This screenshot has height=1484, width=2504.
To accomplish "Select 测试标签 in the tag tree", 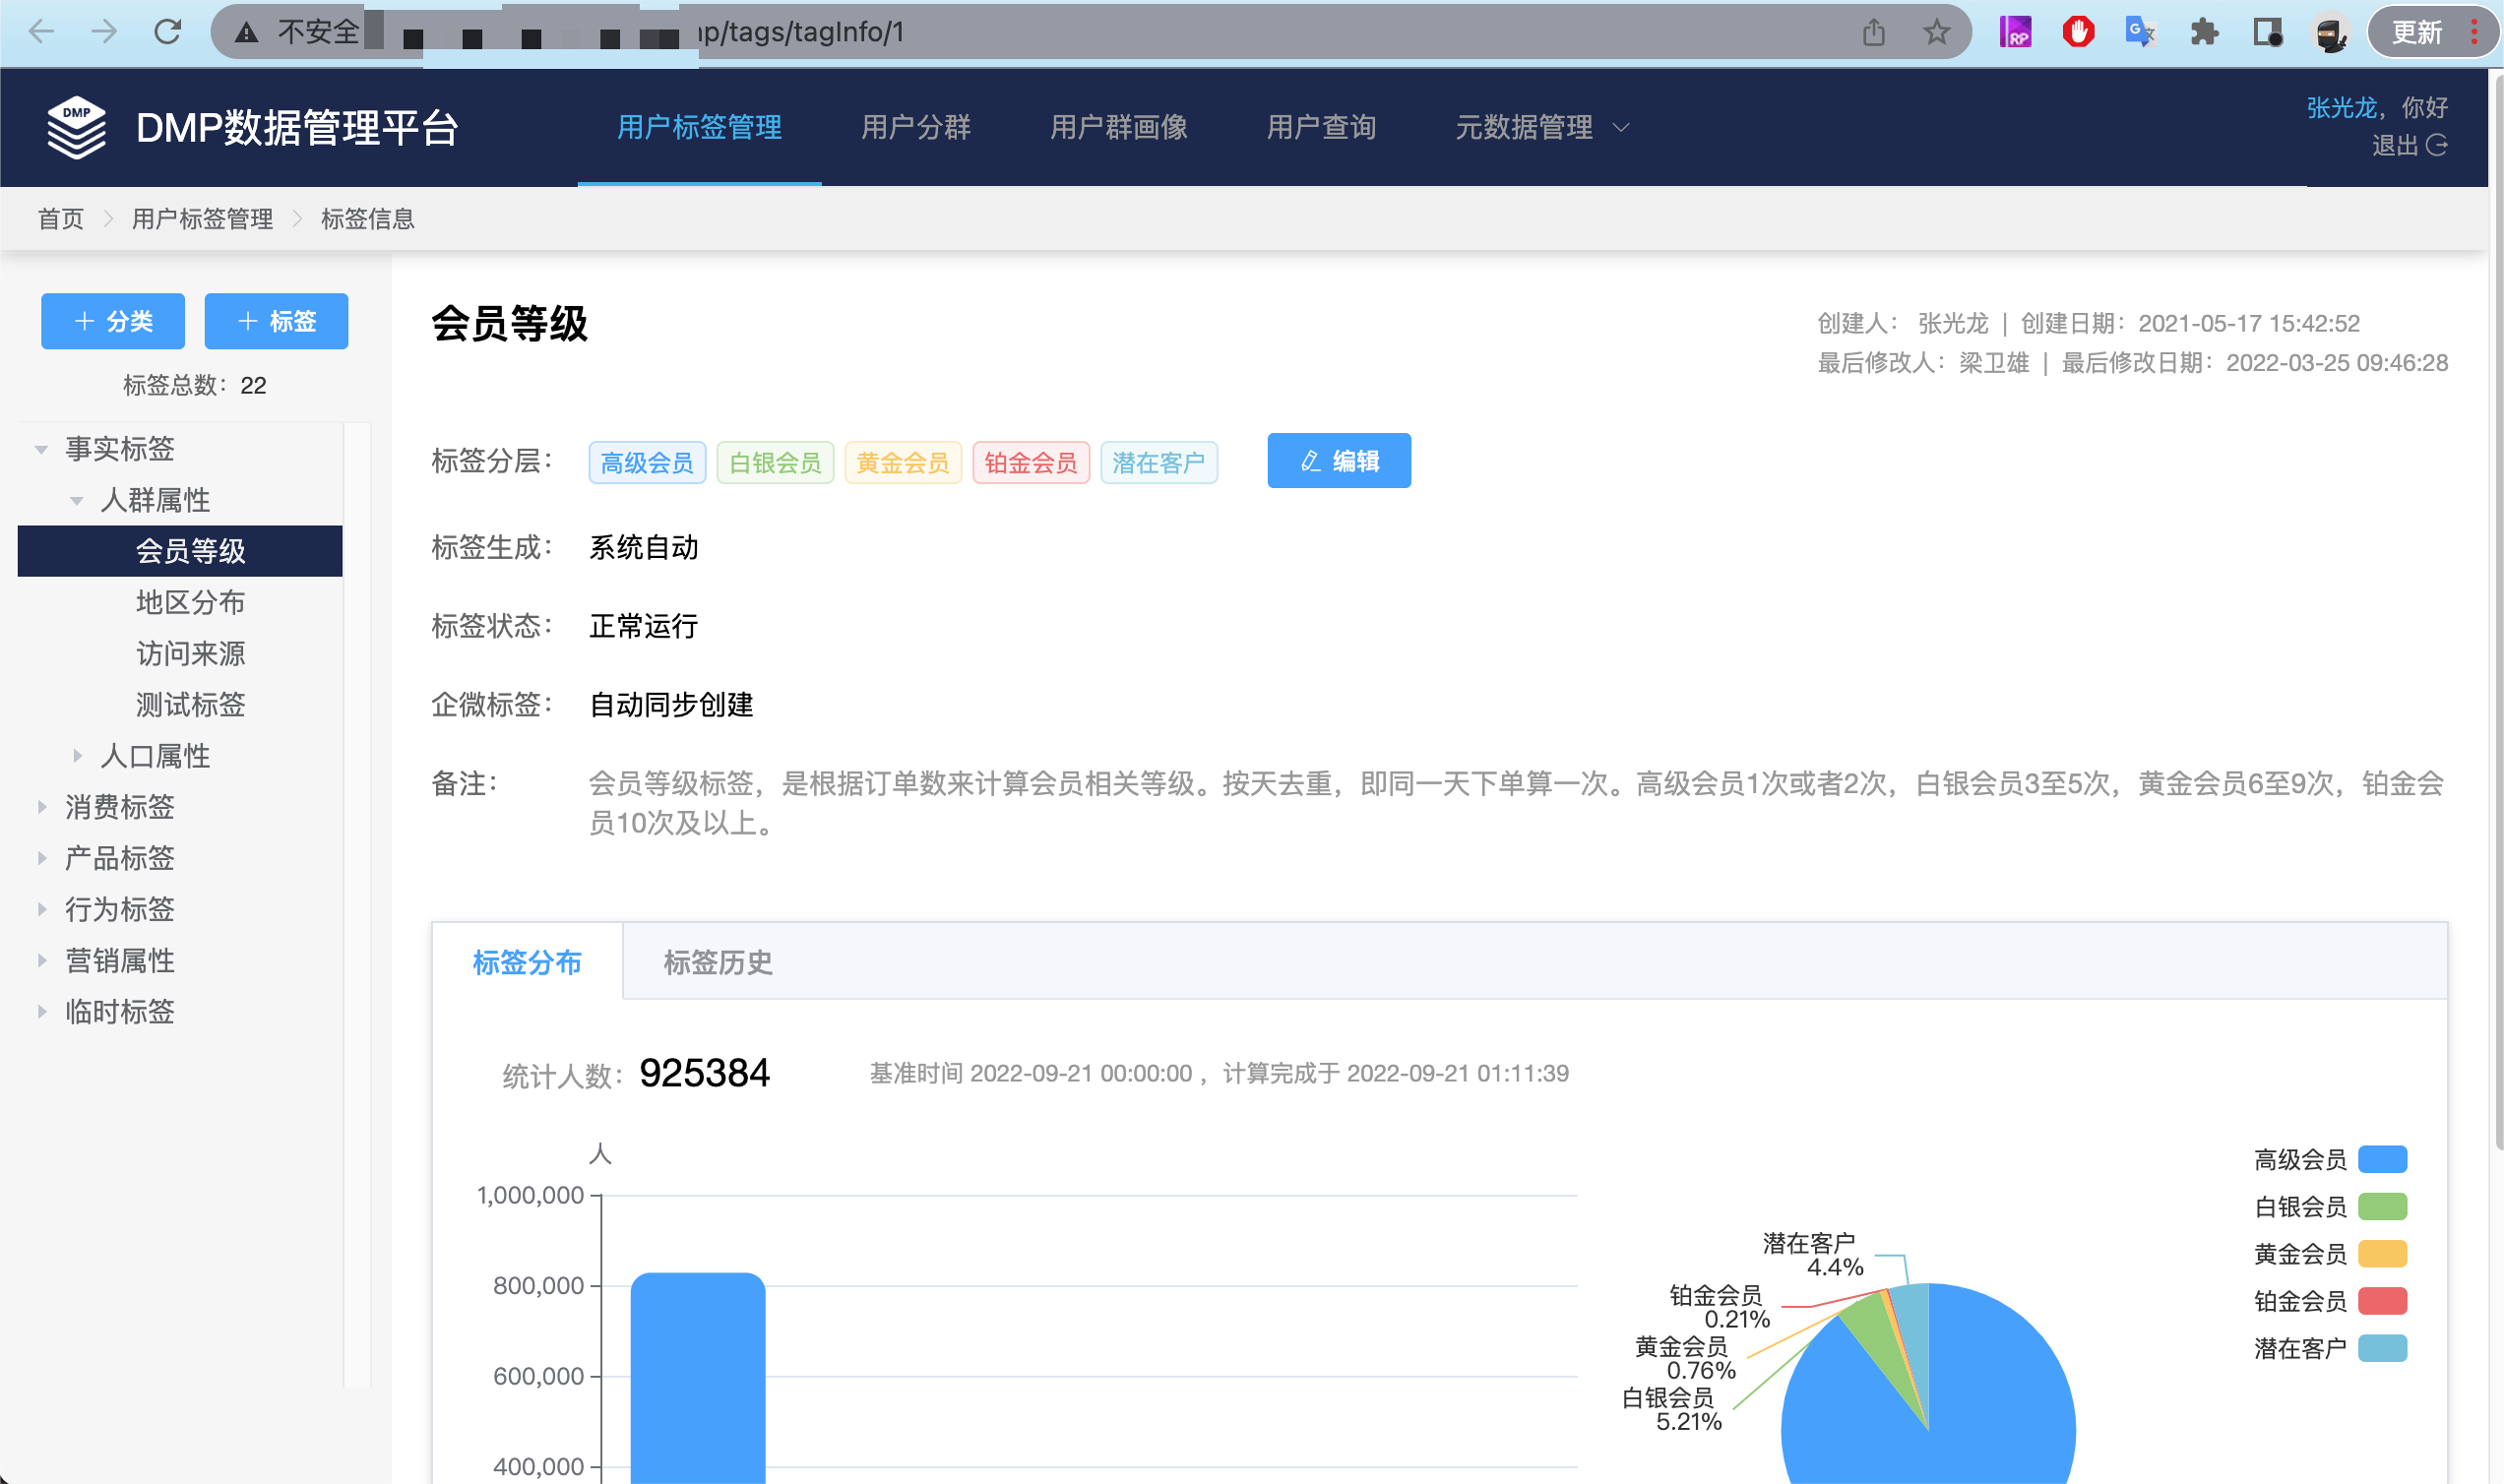I will (190, 705).
